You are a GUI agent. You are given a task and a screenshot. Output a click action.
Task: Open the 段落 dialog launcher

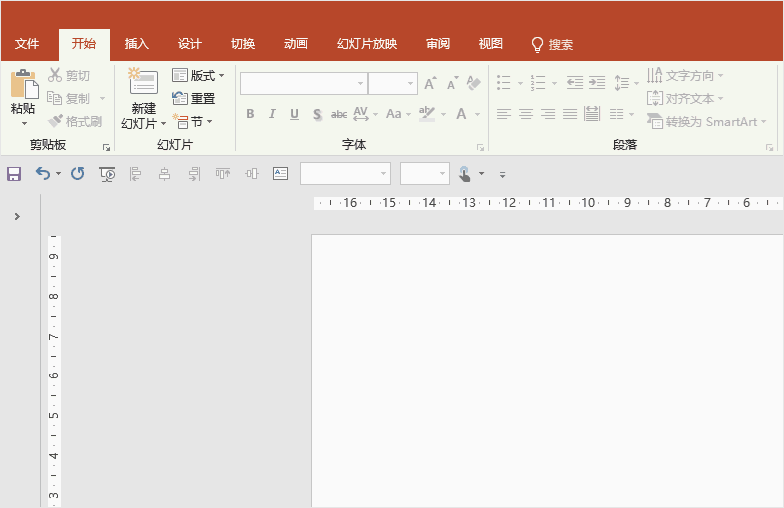pyautogui.click(x=770, y=148)
